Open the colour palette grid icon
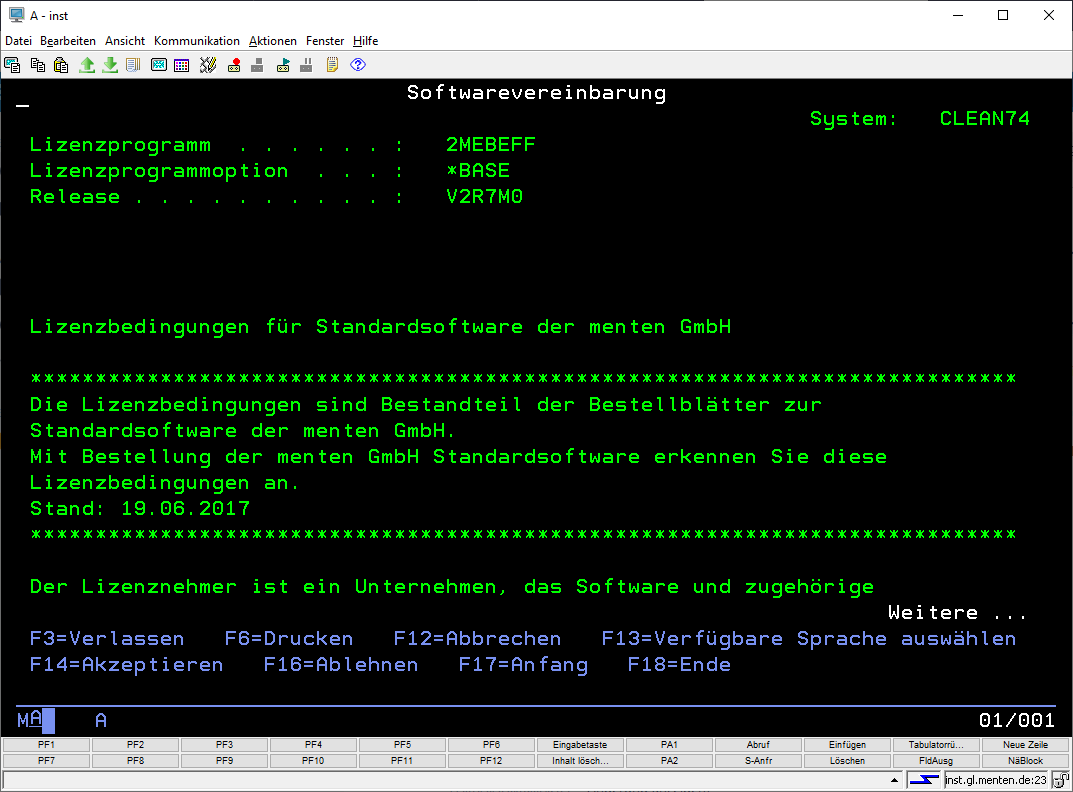This screenshot has width=1073, height=792. tap(181, 65)
